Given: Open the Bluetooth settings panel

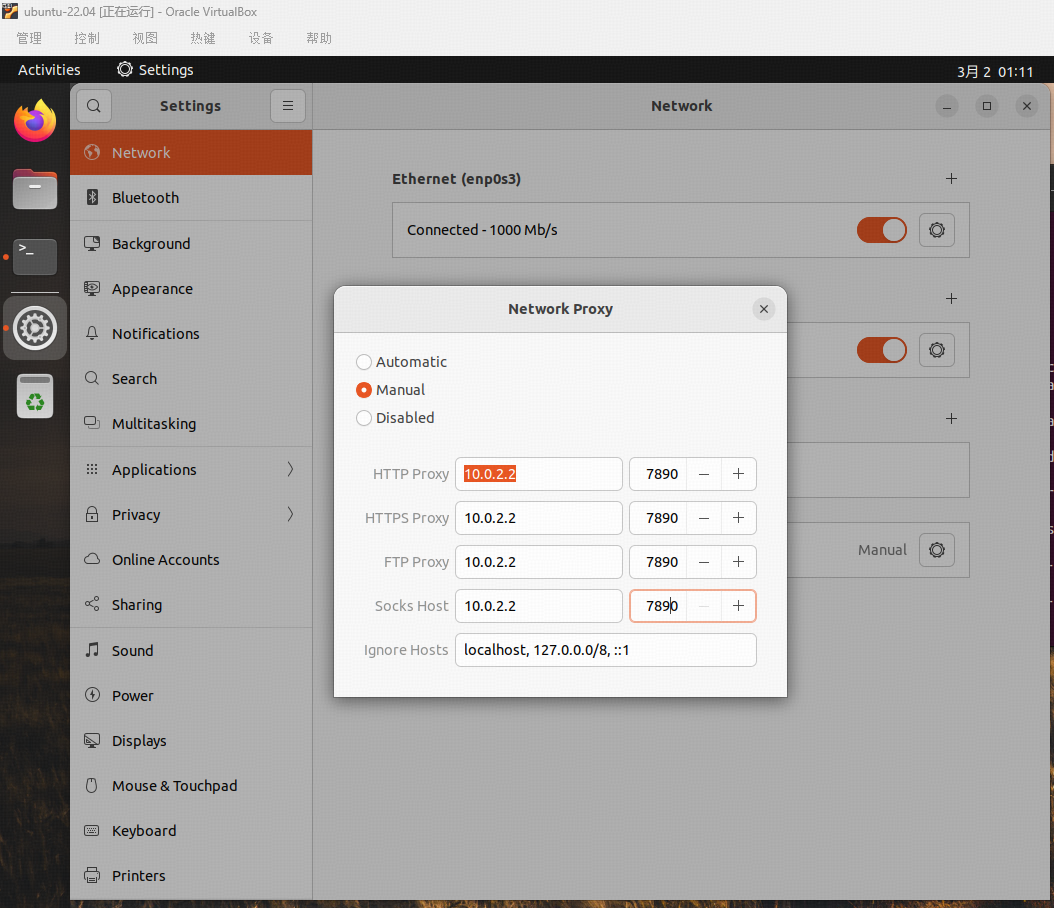Looking at the screenshot, I should pos(145,198).
